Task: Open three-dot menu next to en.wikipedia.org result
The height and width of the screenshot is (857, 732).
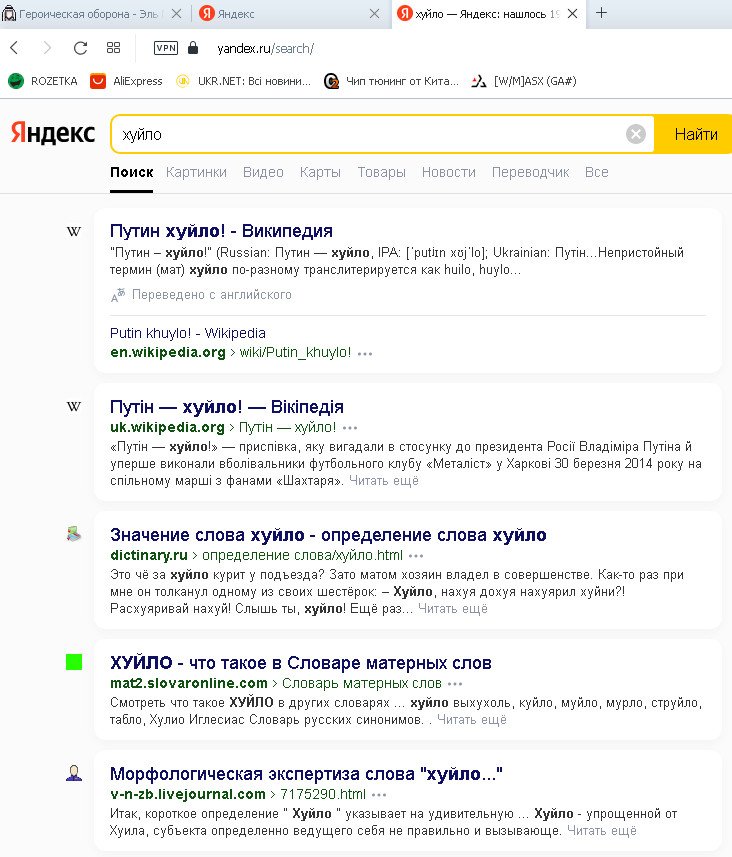Action: tap(365, 353)
